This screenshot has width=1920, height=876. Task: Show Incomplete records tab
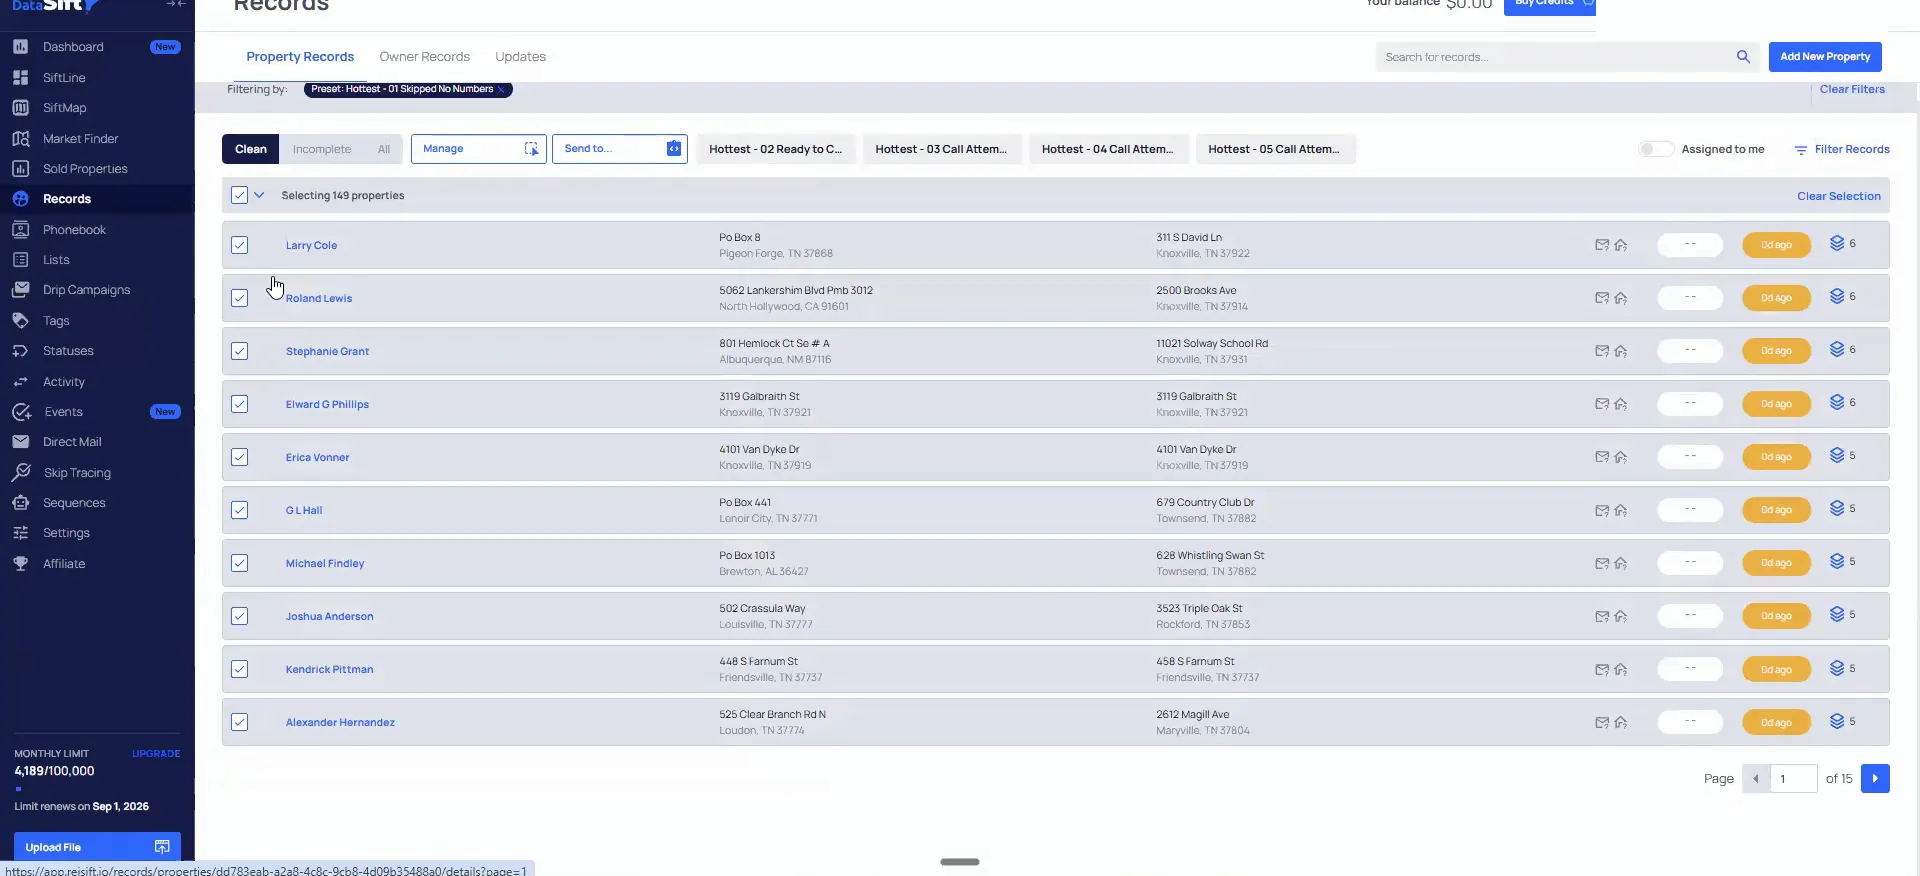click(322, 149)
